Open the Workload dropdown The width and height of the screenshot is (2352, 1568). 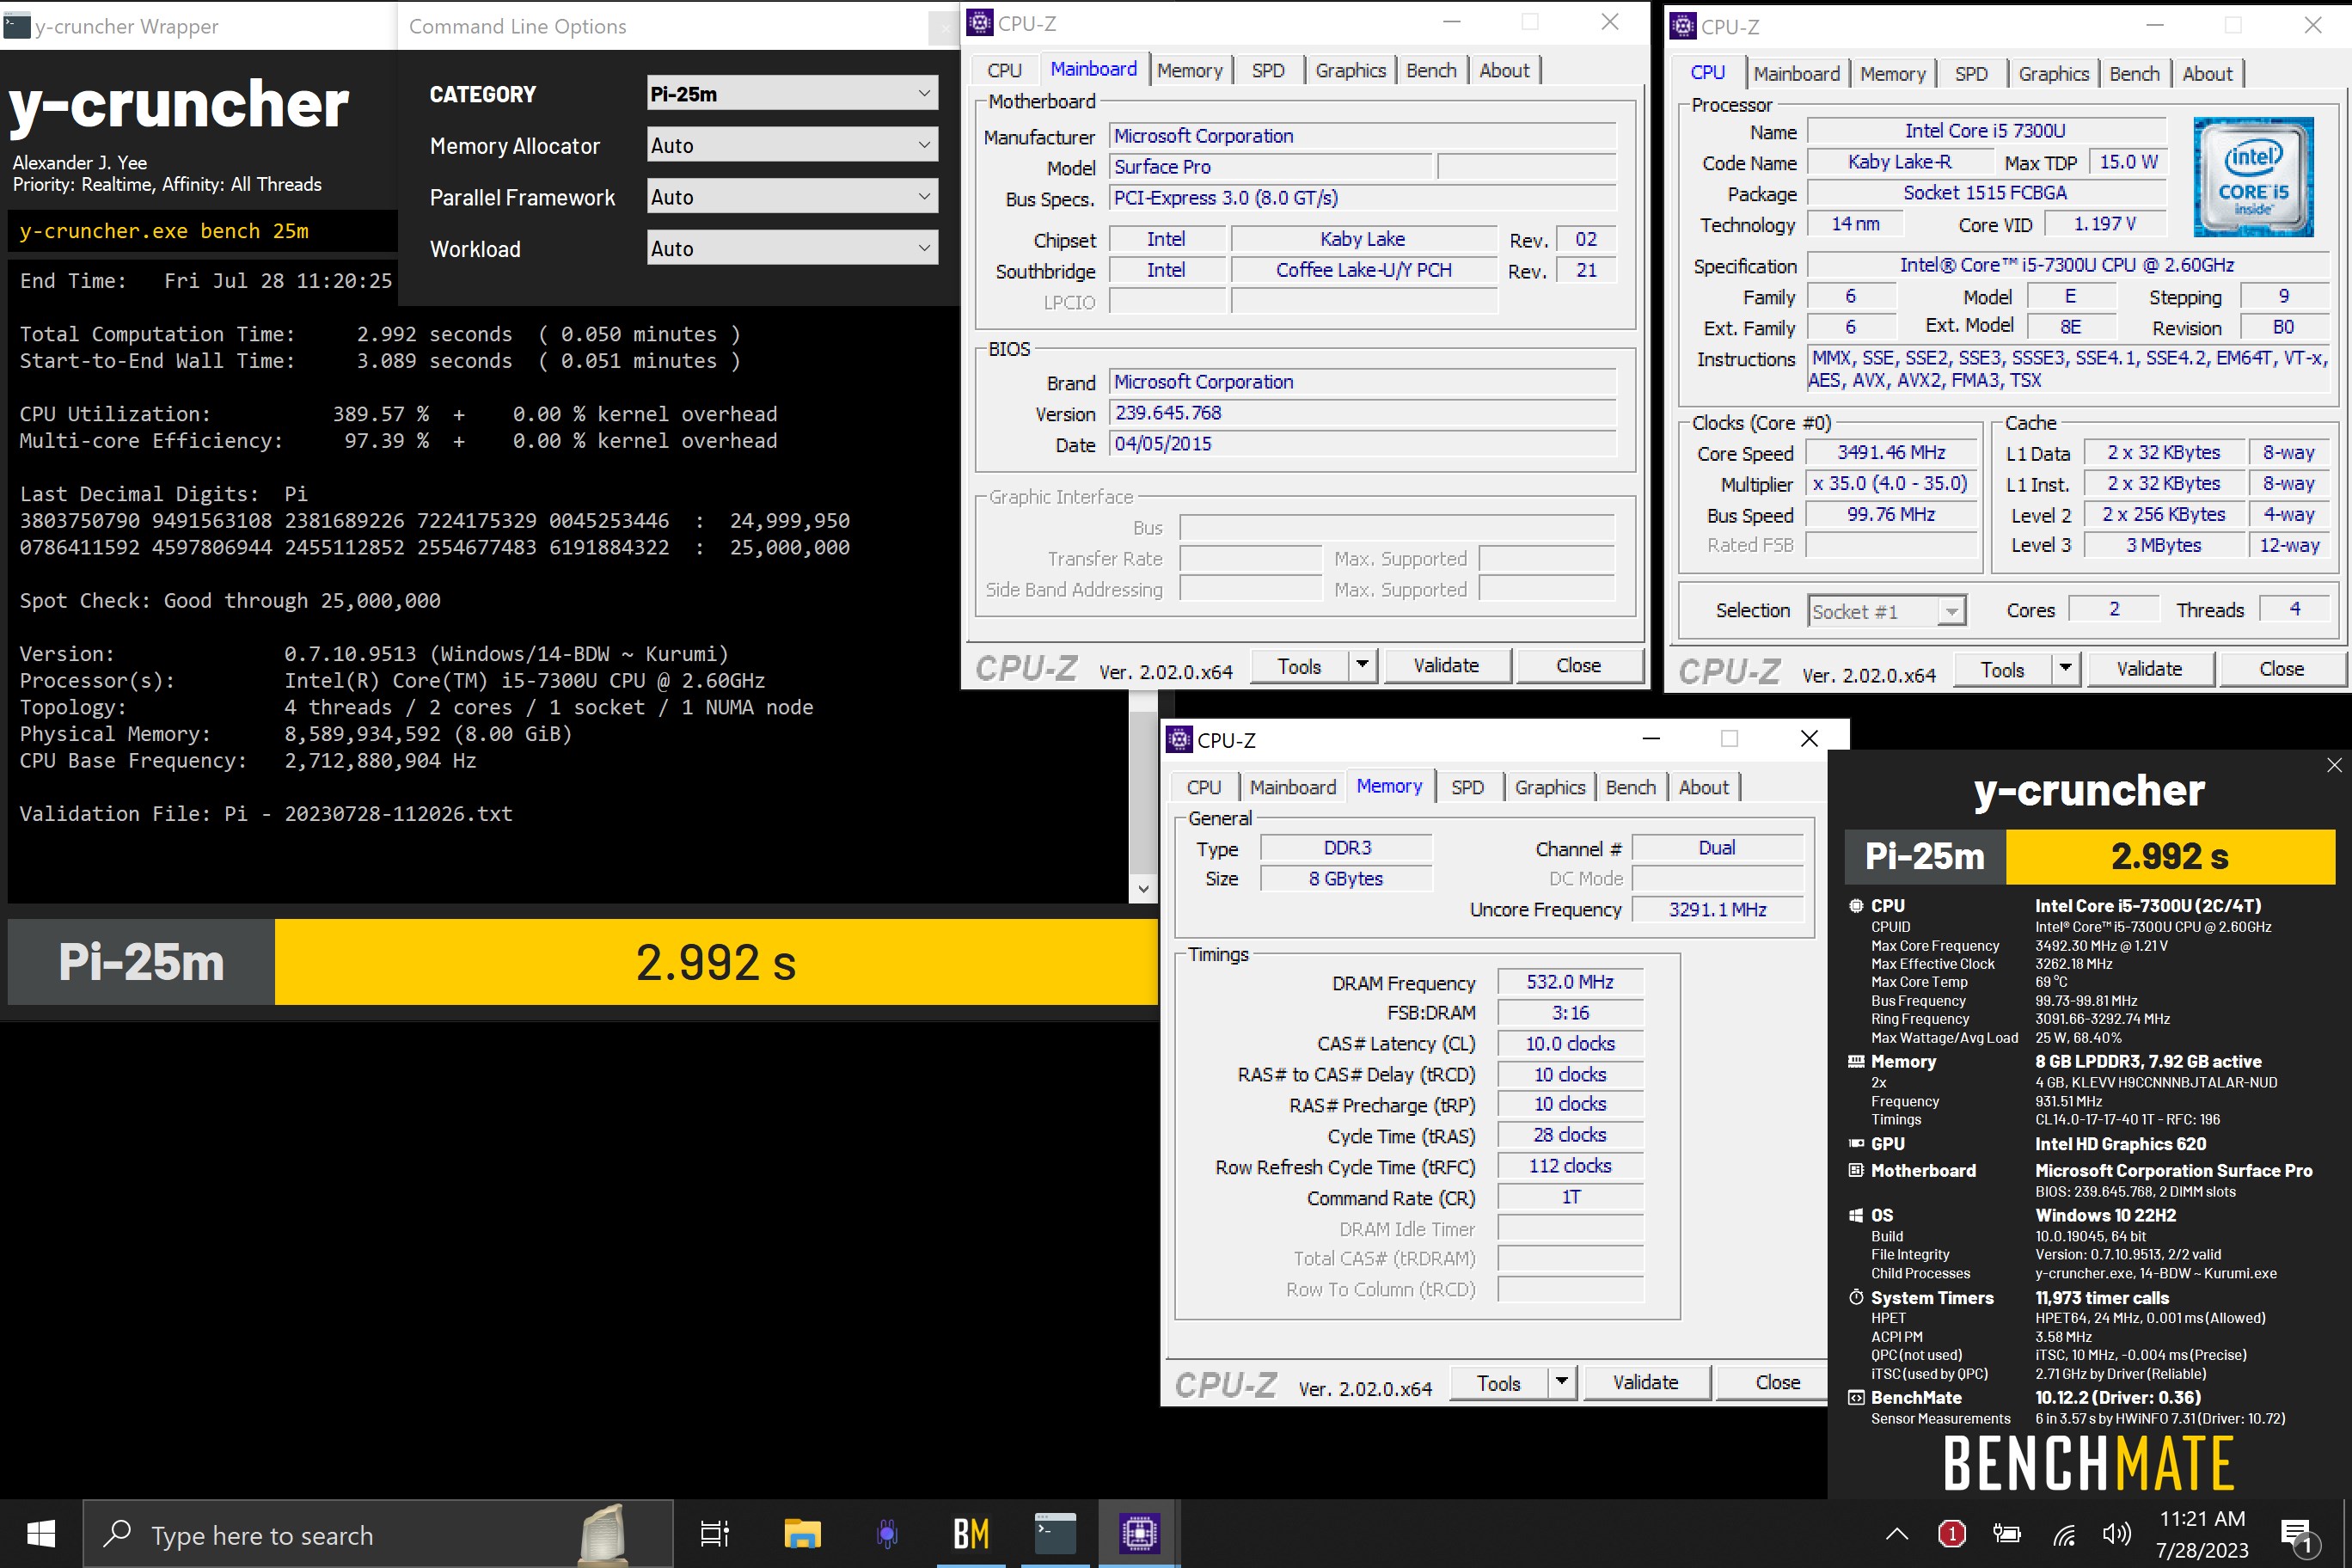(x=792, y=248)
